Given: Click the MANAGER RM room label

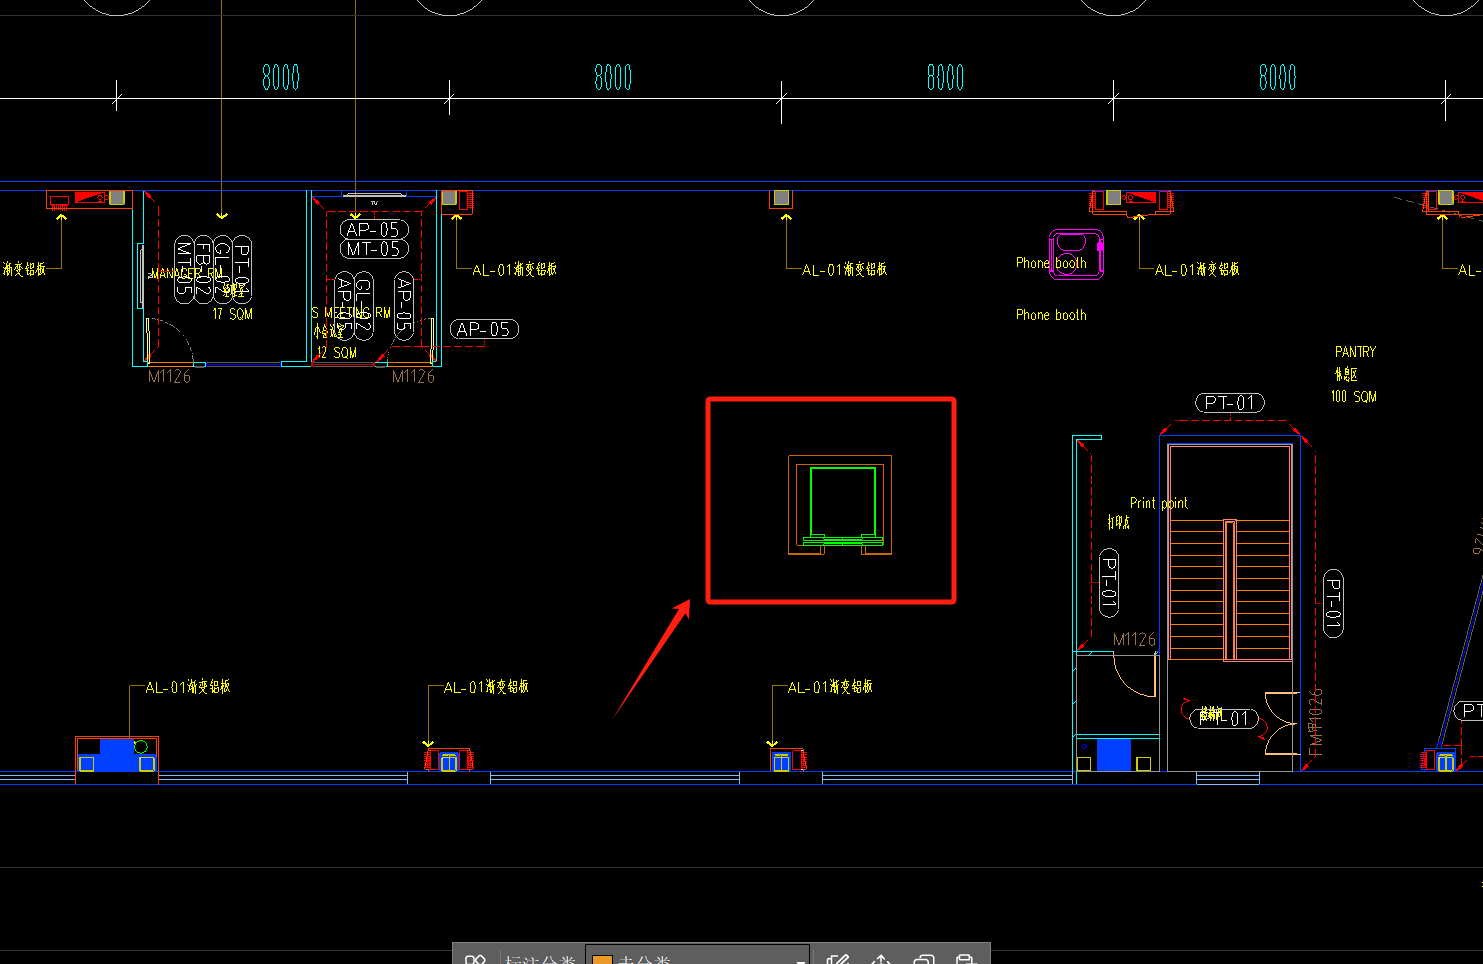Looking at the screenshot, I should pos(186,273).
